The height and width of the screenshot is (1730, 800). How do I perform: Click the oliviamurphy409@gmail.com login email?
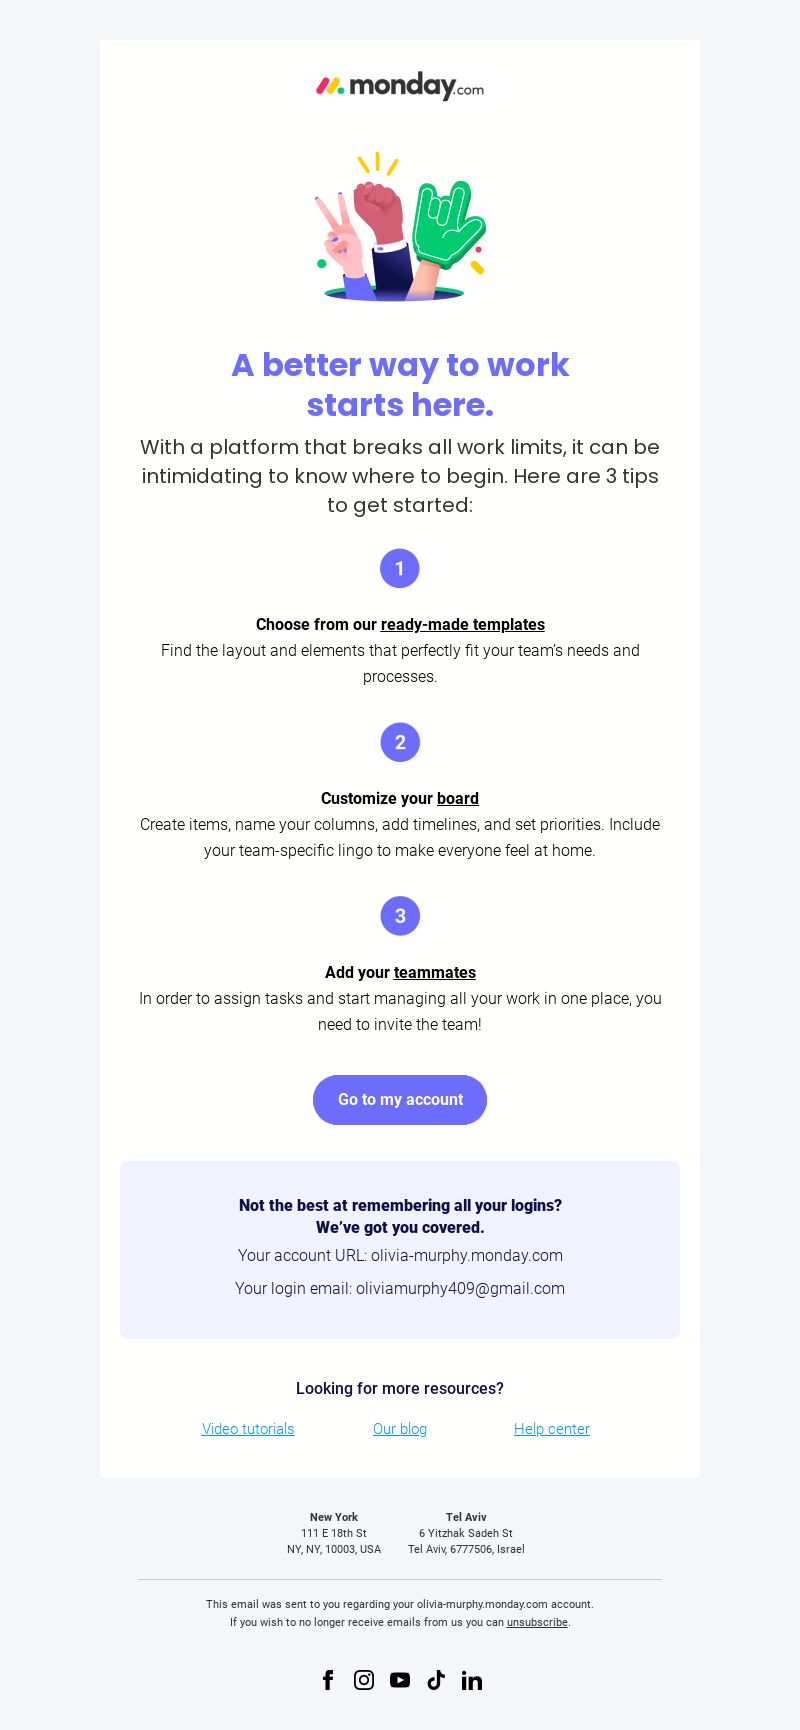coord(460,1288)
